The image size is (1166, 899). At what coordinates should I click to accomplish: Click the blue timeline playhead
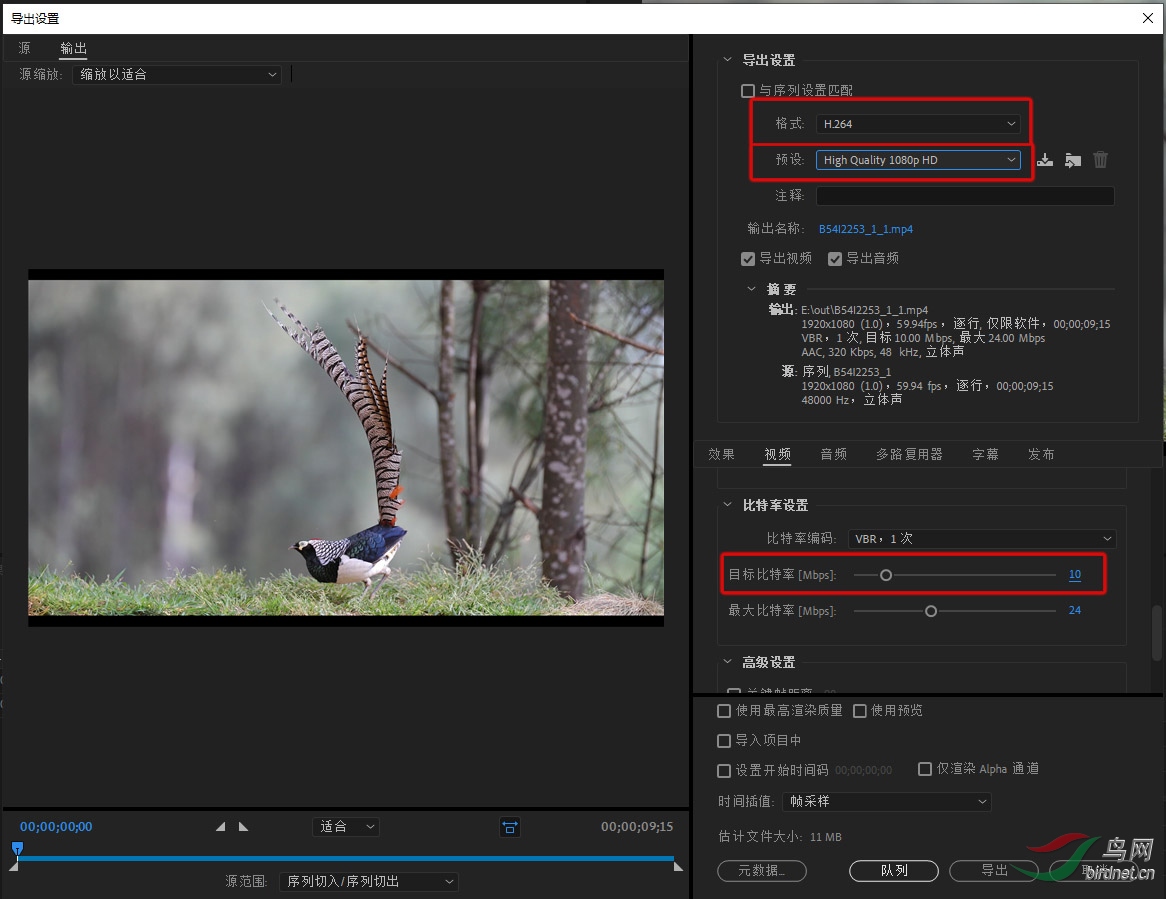[x=17, y=848]
